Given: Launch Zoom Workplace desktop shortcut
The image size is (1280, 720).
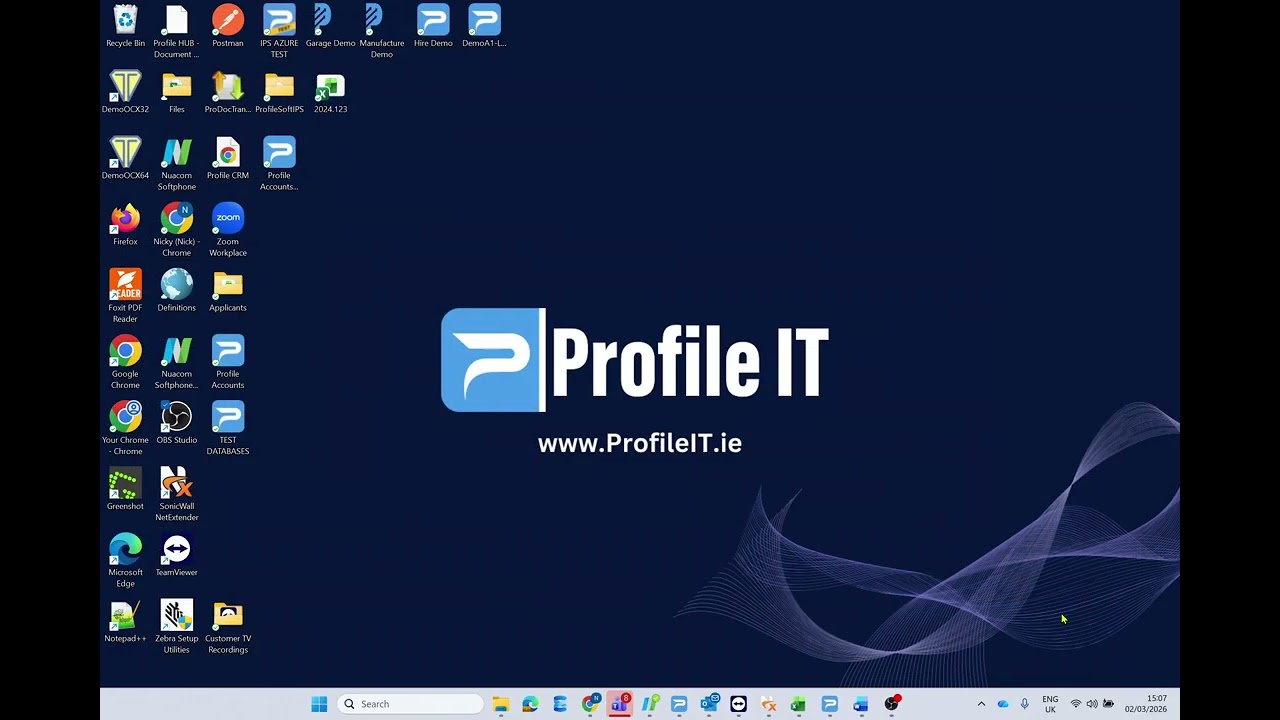Looking at the screenshot, I should [228, 230].
